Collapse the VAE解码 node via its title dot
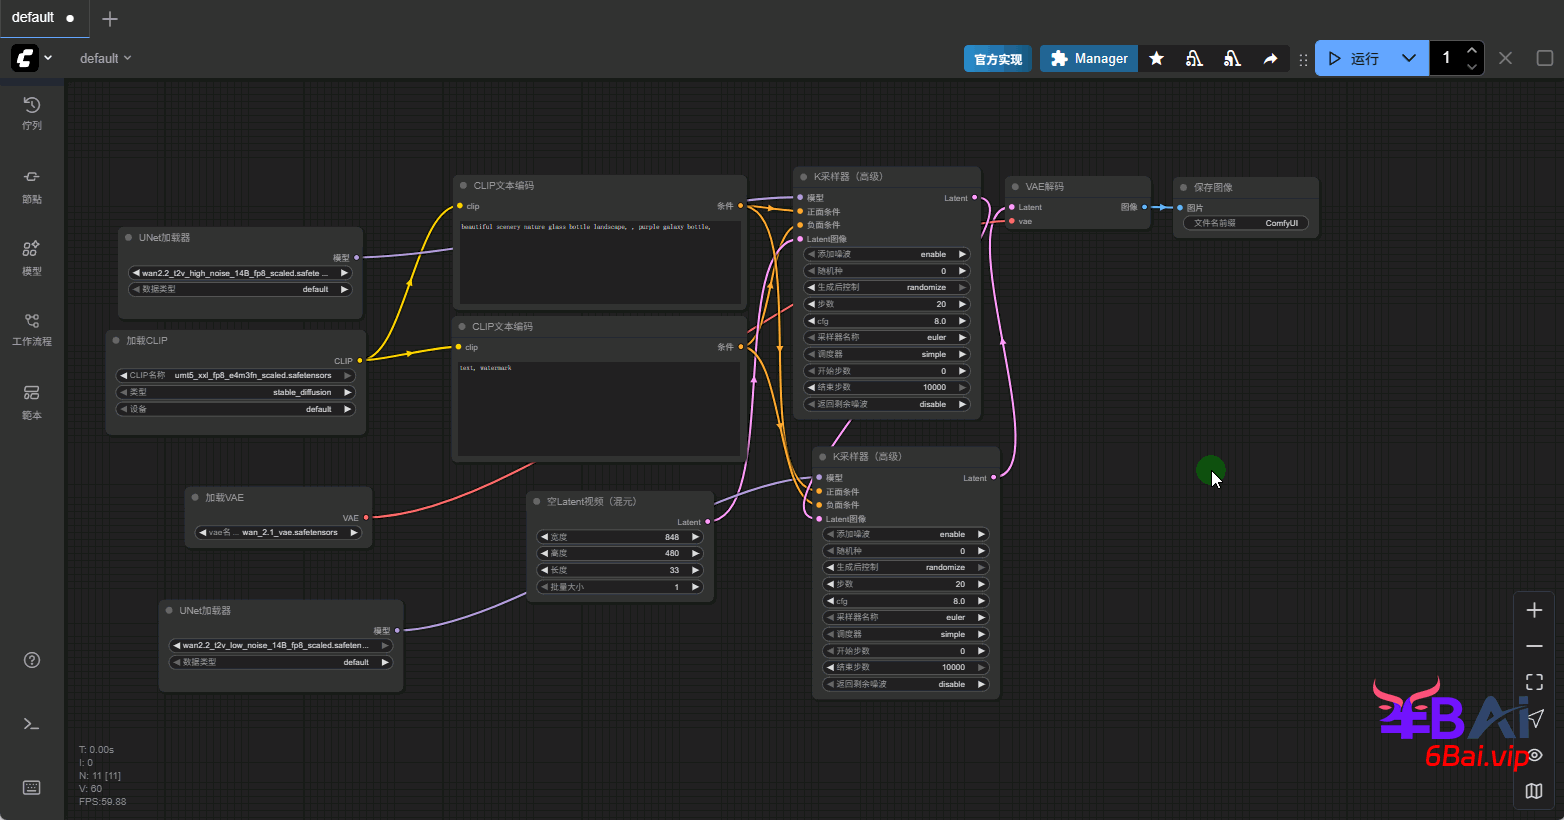The image size is (1564, 820). click(1015, 187)
